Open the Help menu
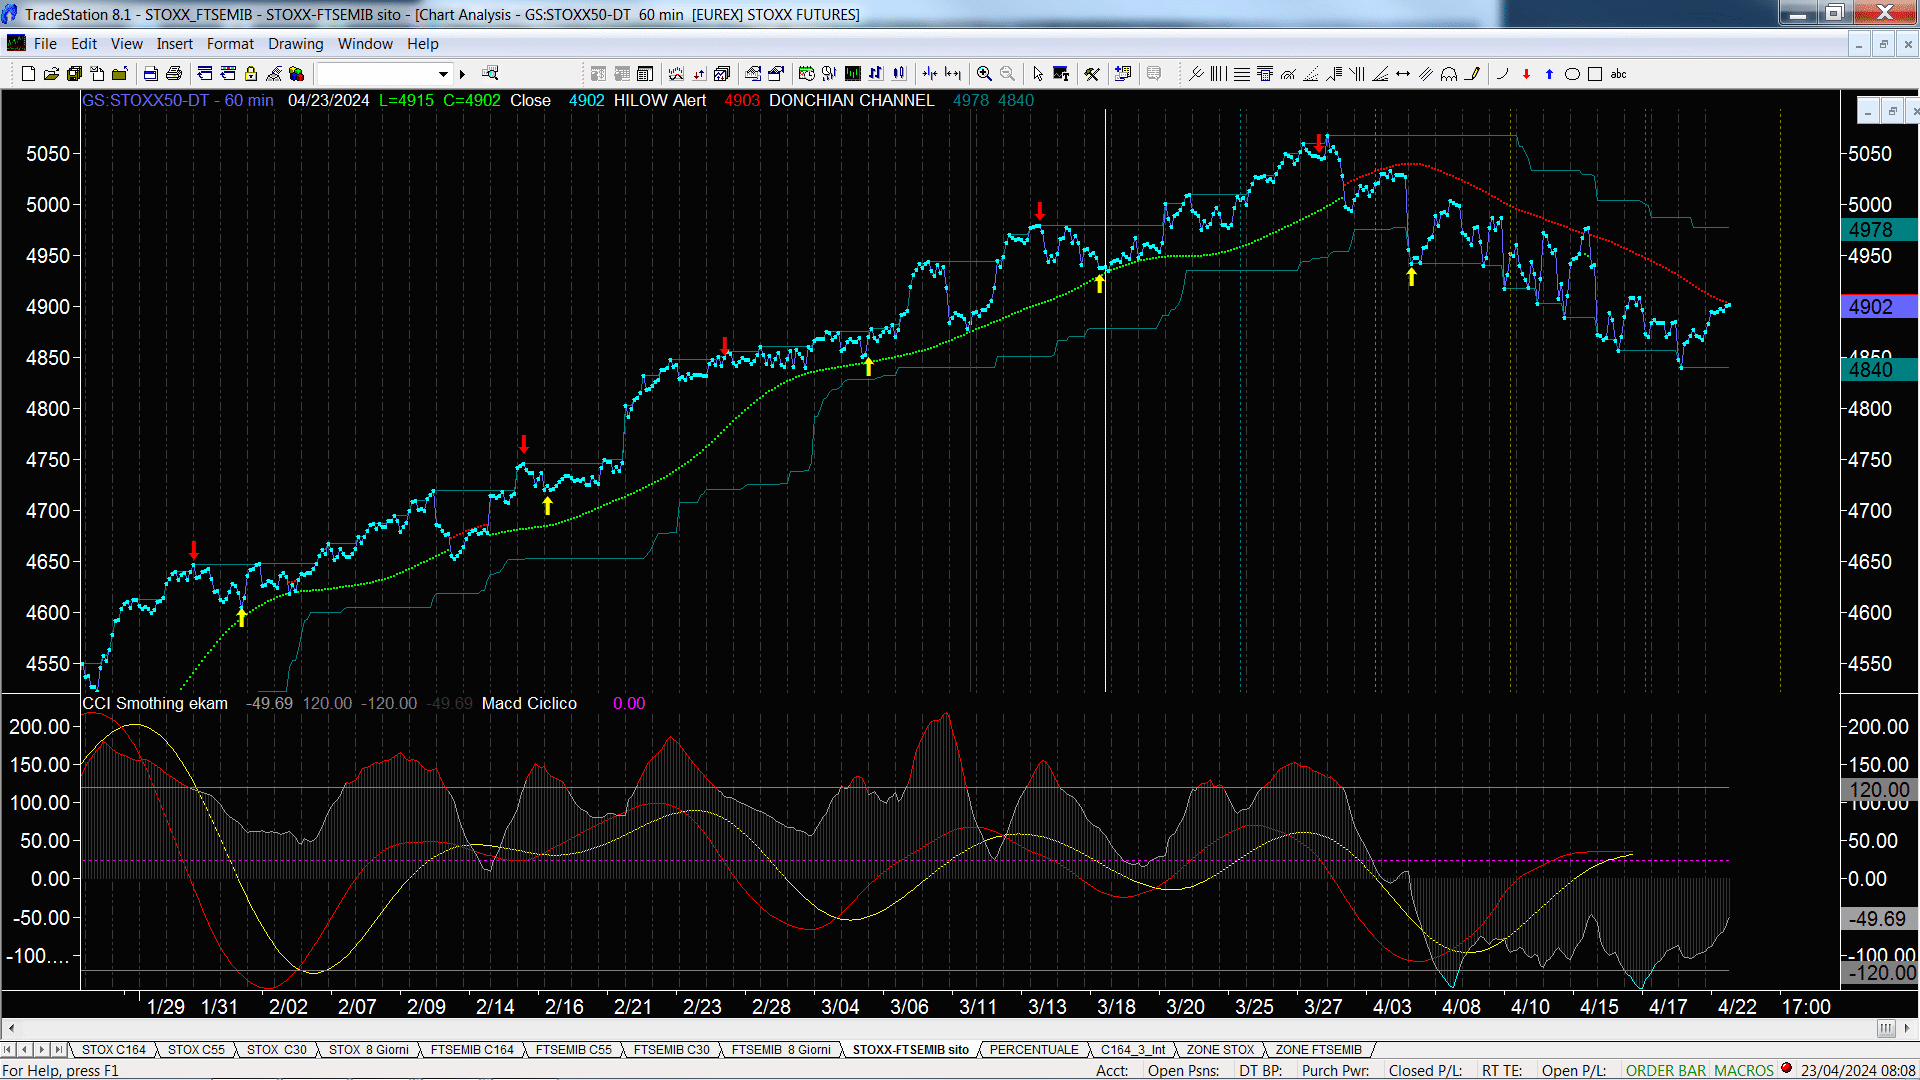1920x1080 pixels. click(x=422, y=44)
